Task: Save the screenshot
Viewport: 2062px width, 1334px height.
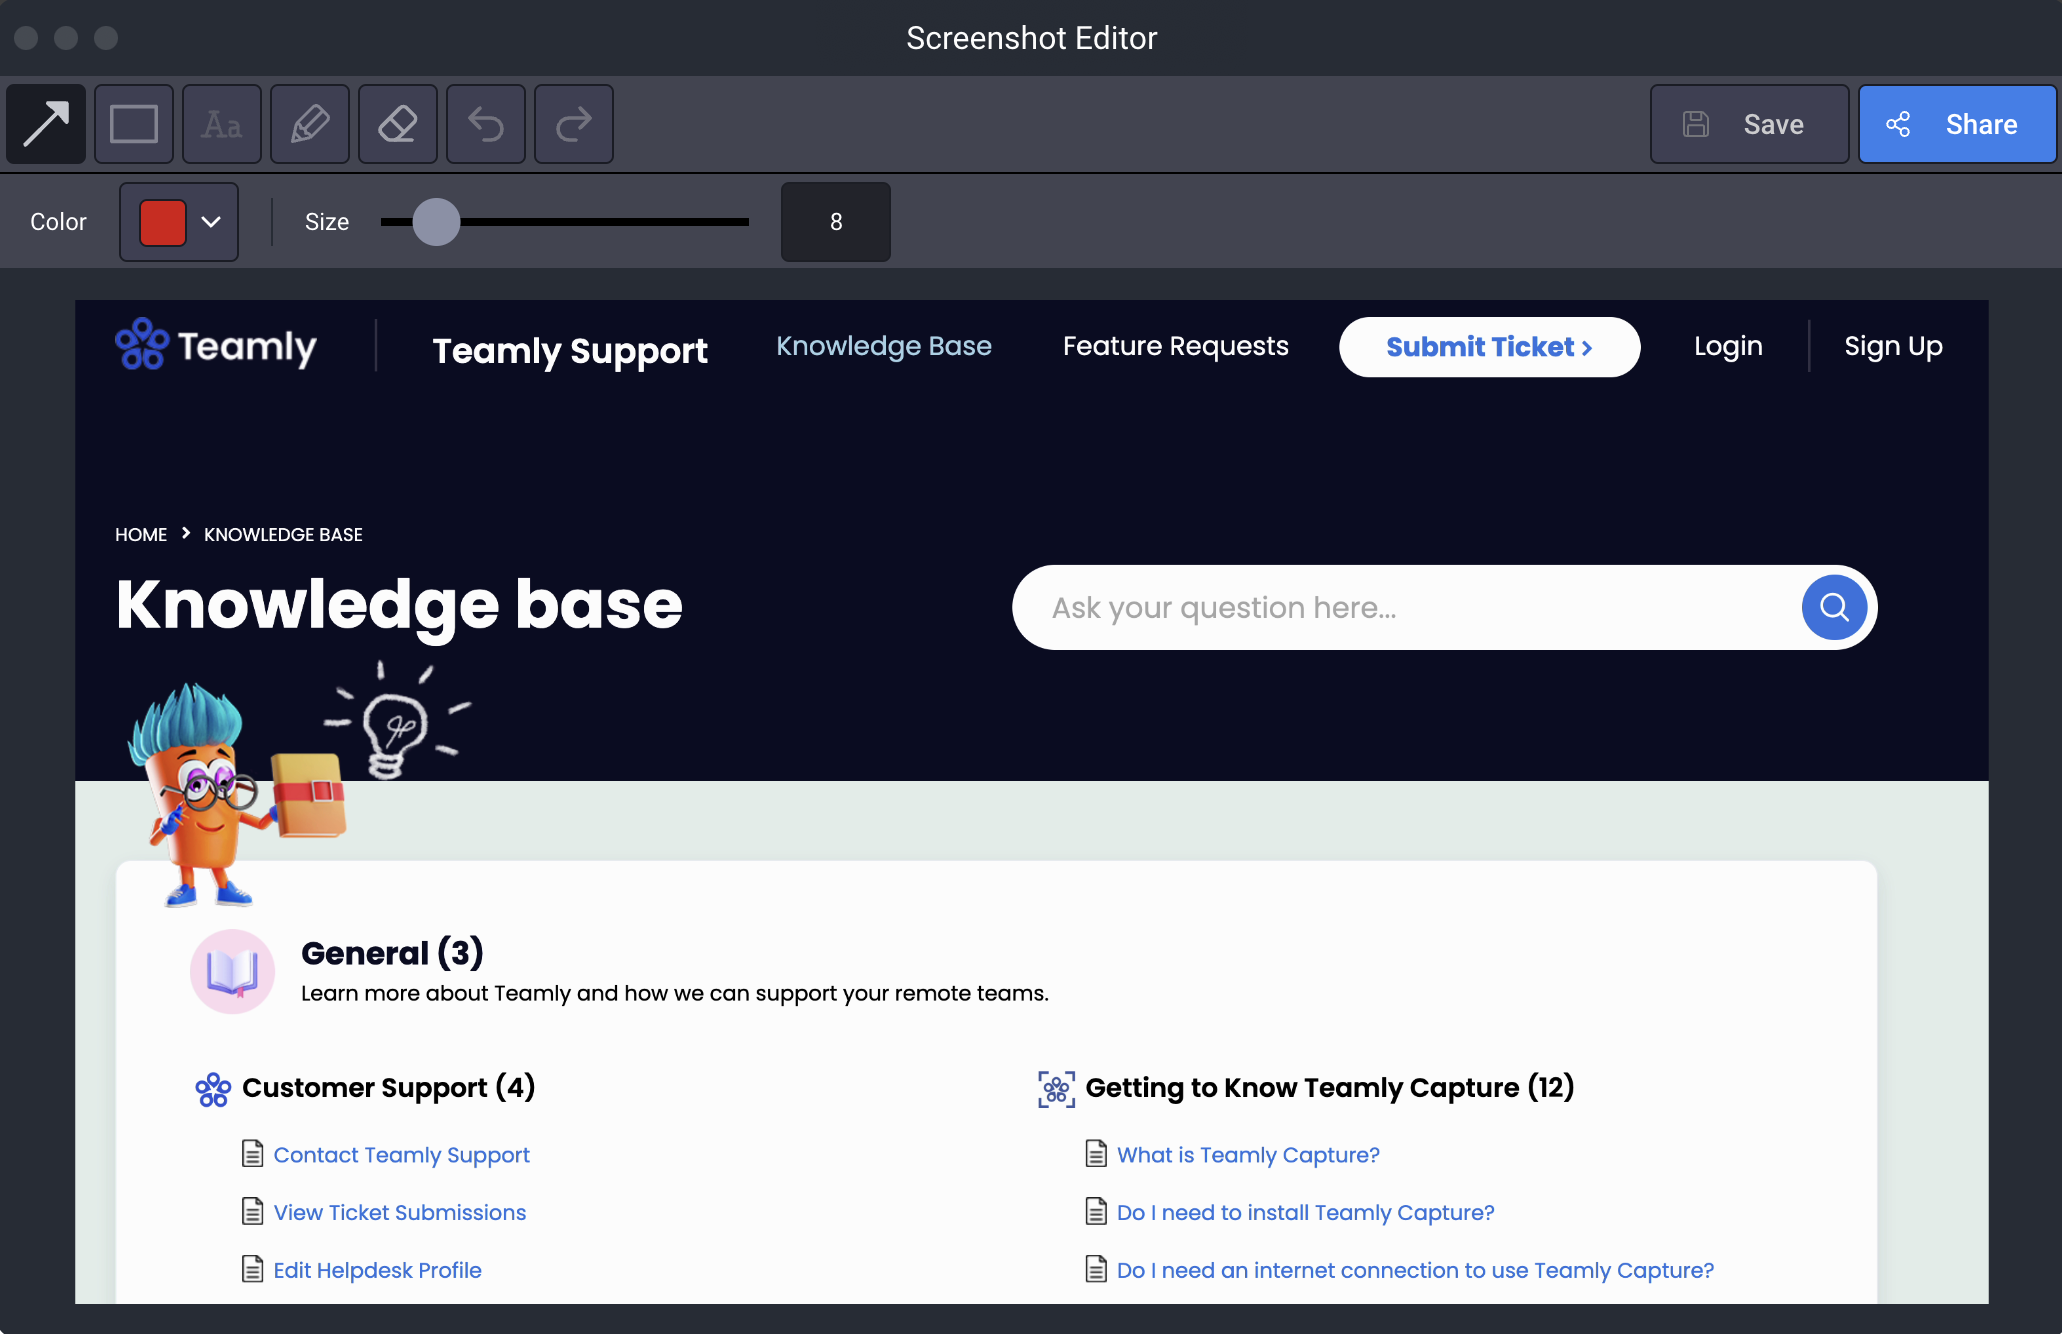Action: [1749, 124]
